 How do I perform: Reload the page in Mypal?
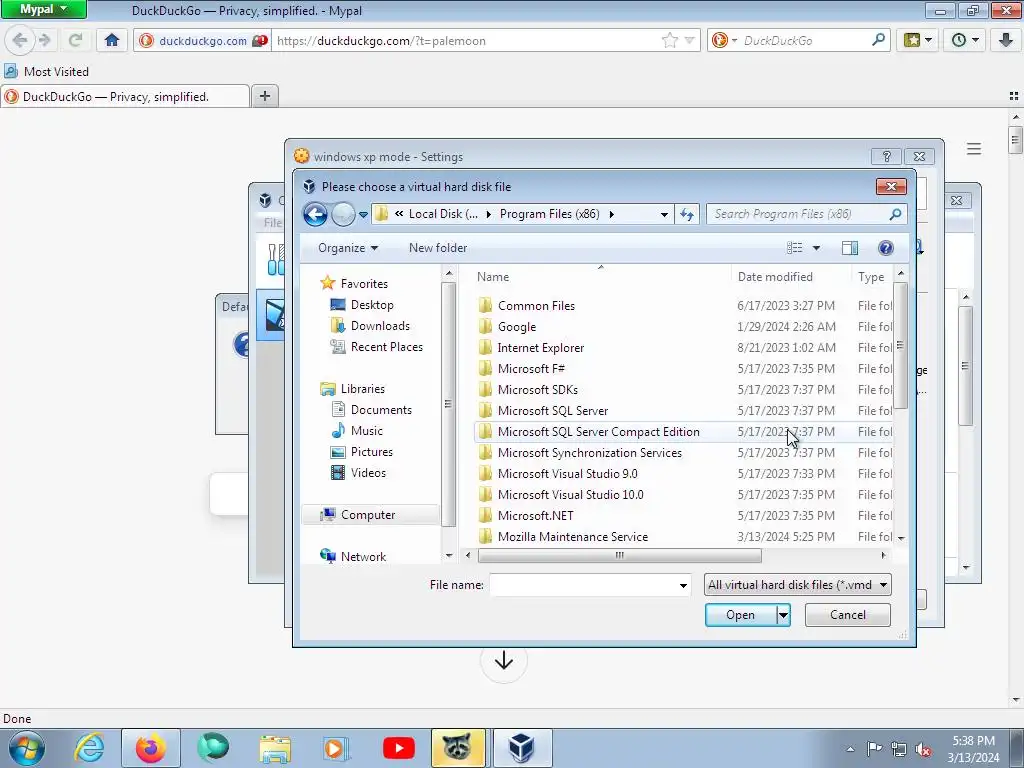(x=75, y=40)
